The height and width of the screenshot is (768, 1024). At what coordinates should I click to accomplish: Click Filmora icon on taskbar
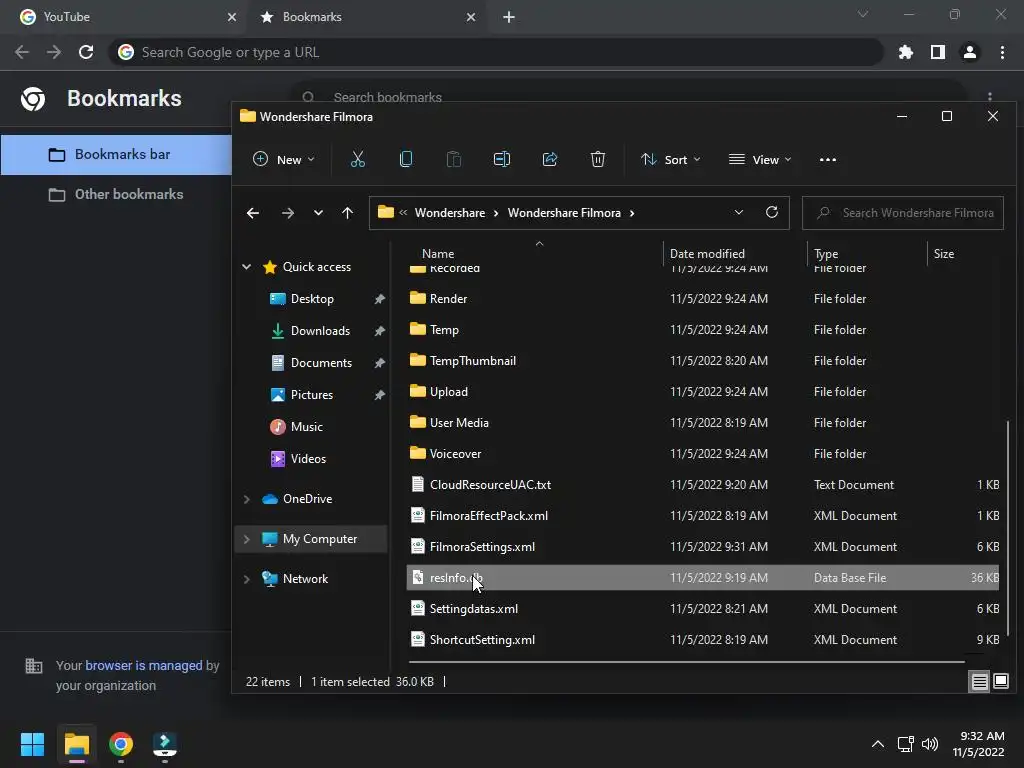[x=165, y=744]
